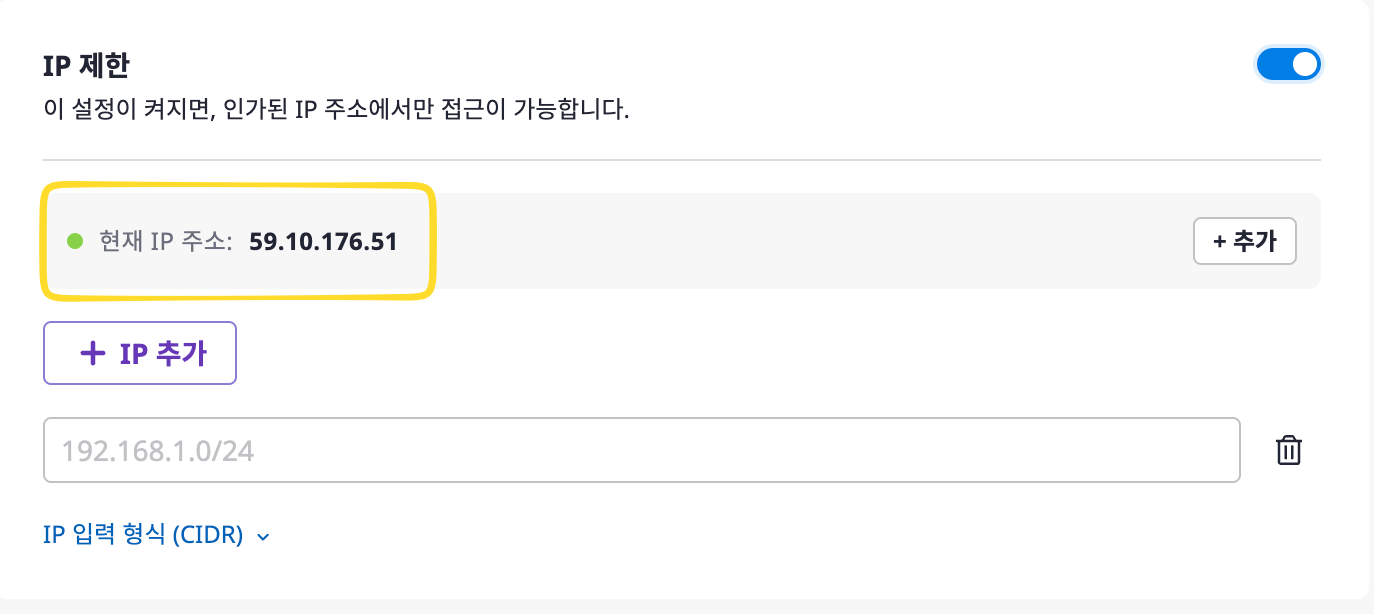Click the green status dot beside 현재 IP 주소

tap(74, 241)
